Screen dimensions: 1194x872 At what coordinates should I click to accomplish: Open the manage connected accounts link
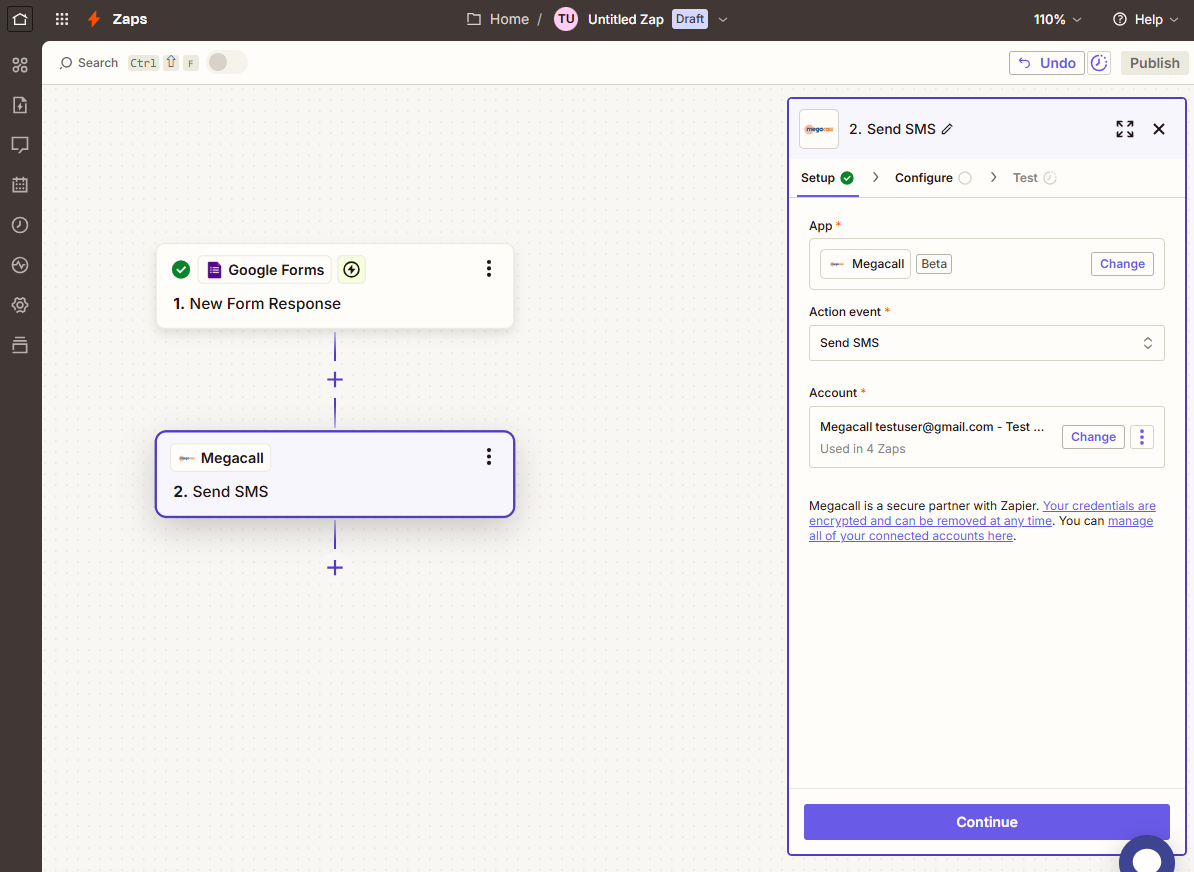click(x=1130, y=521)
